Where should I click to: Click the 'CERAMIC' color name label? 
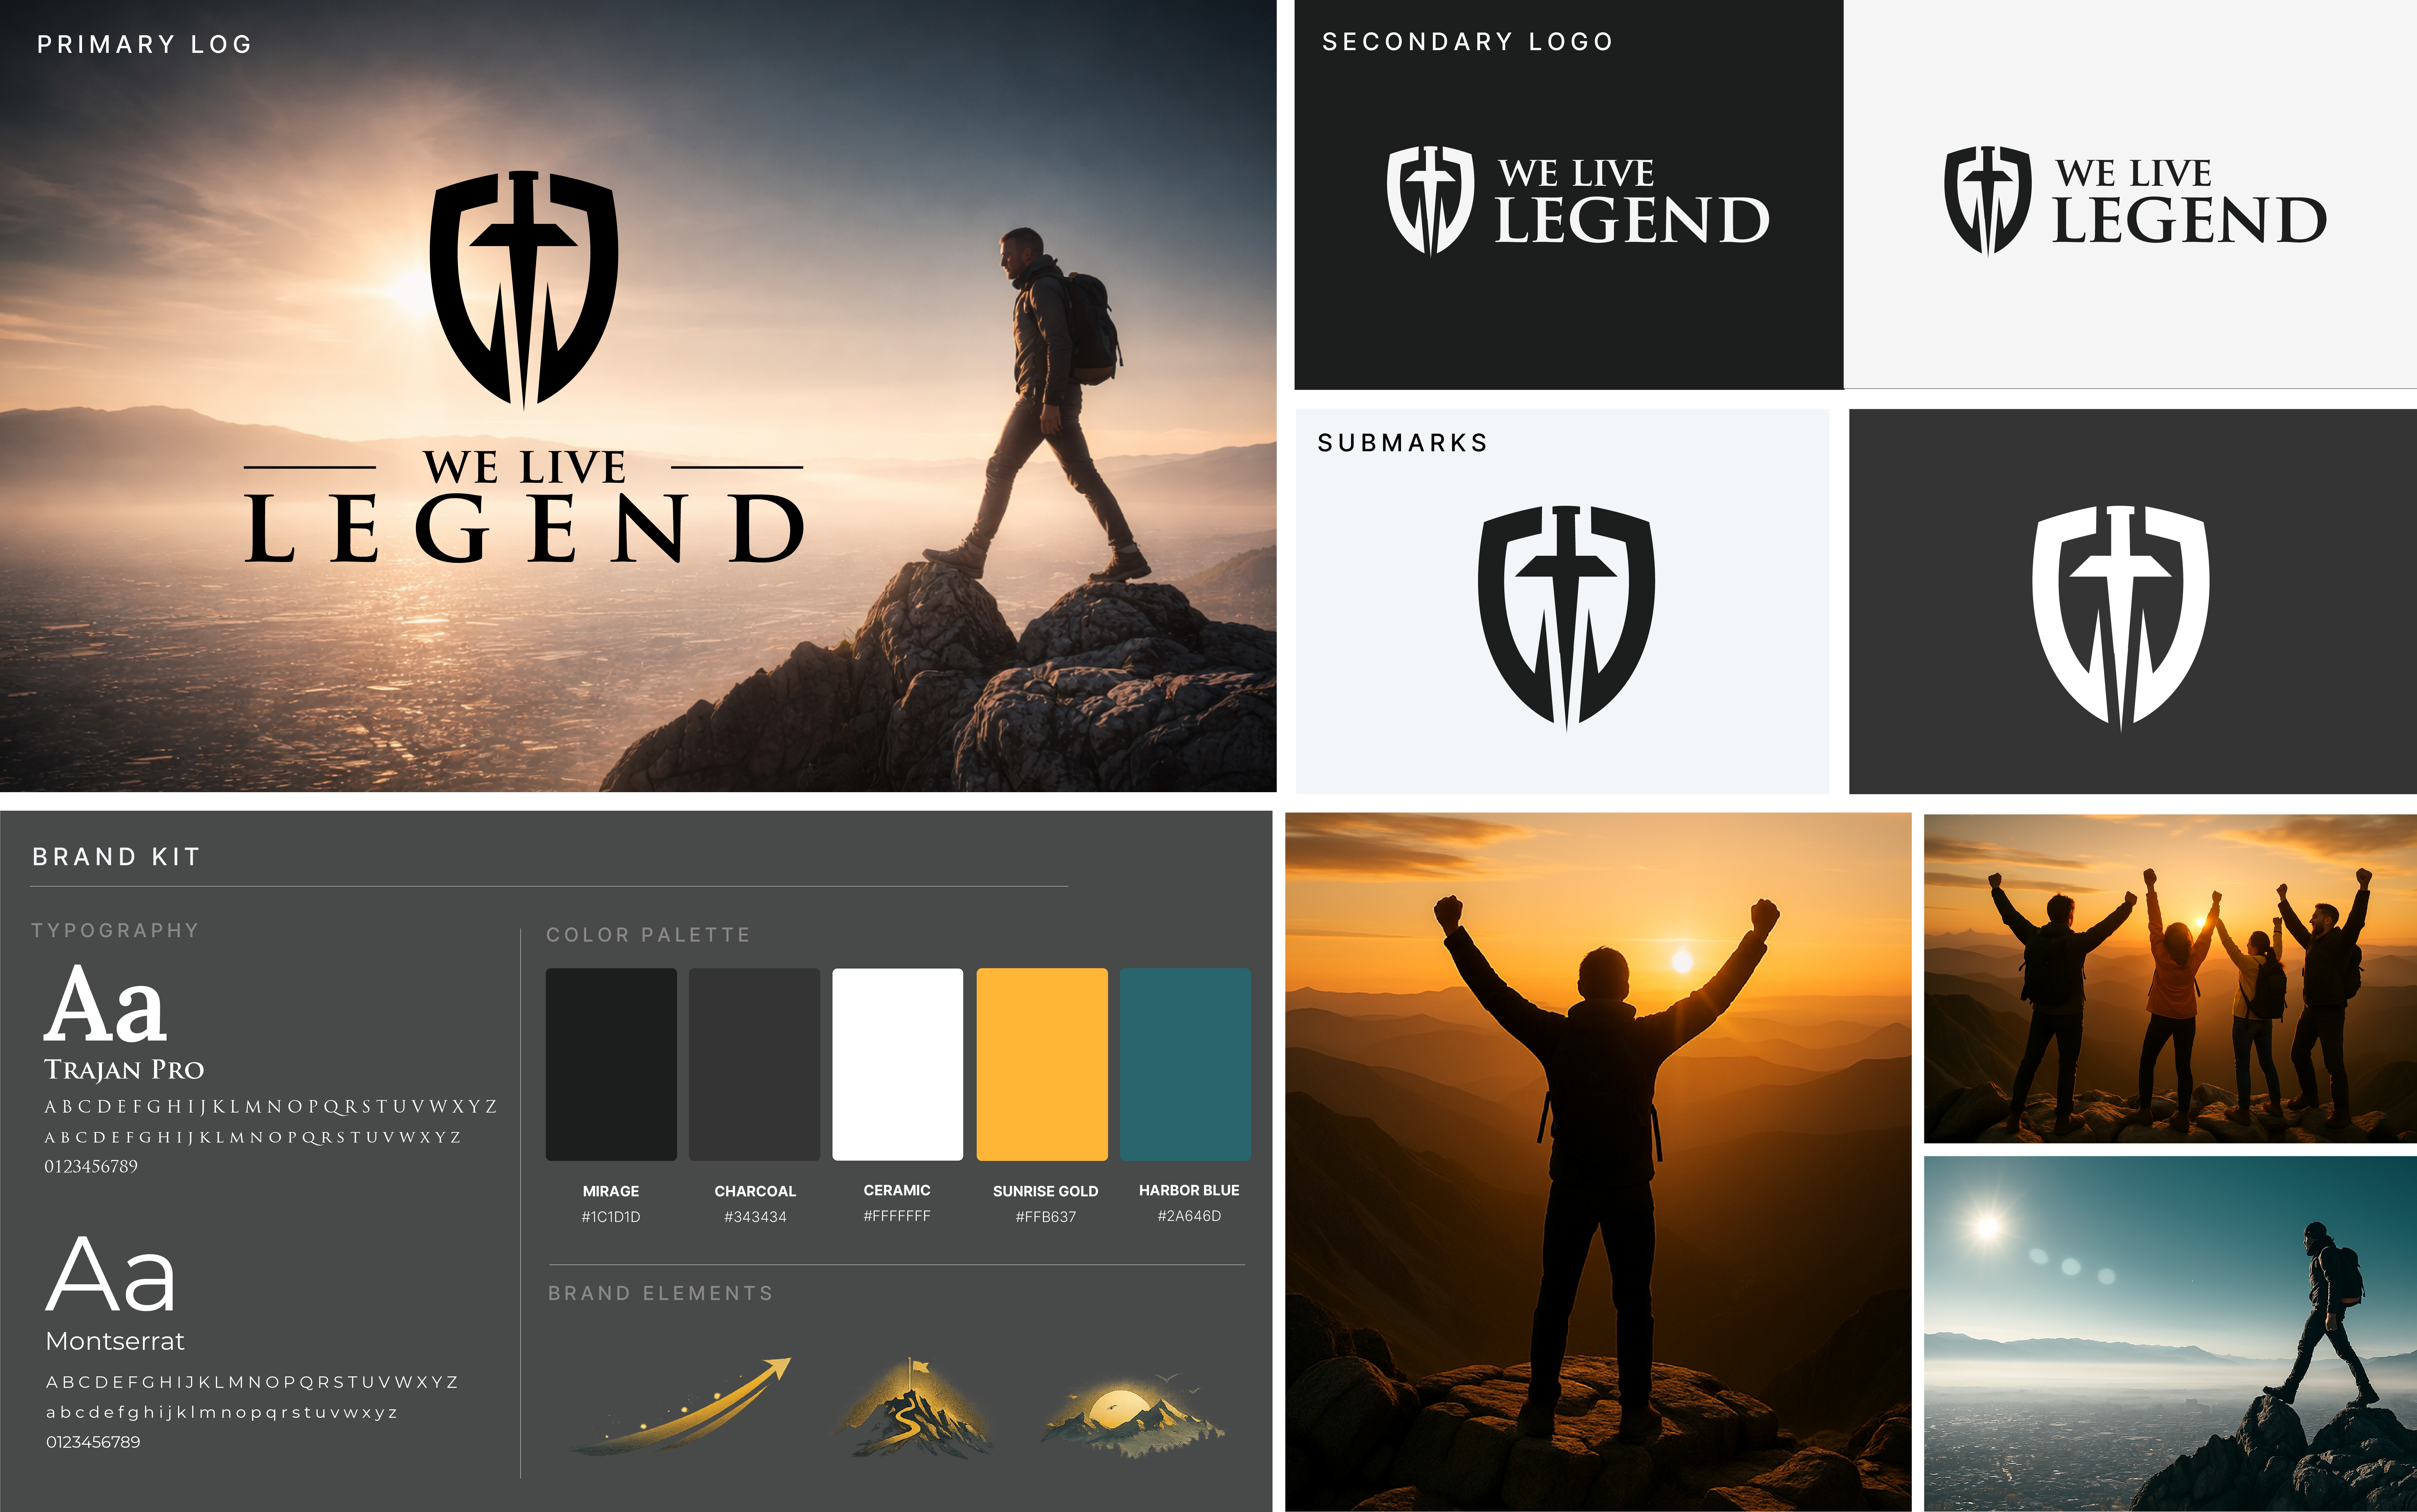[897, 1190]
